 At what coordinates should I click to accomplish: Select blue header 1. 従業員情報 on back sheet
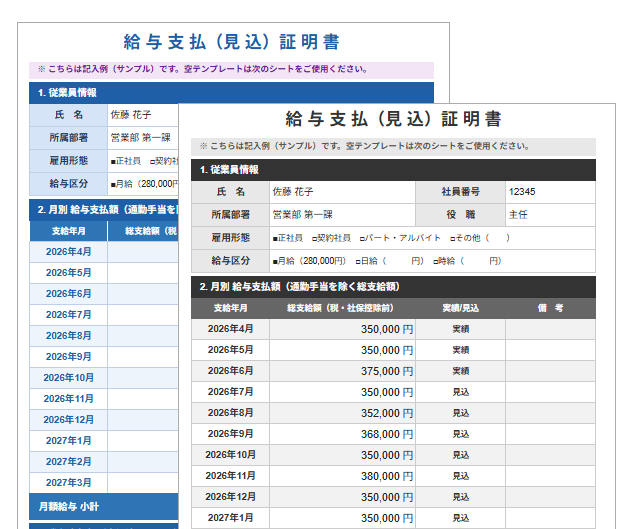(231, 93)
